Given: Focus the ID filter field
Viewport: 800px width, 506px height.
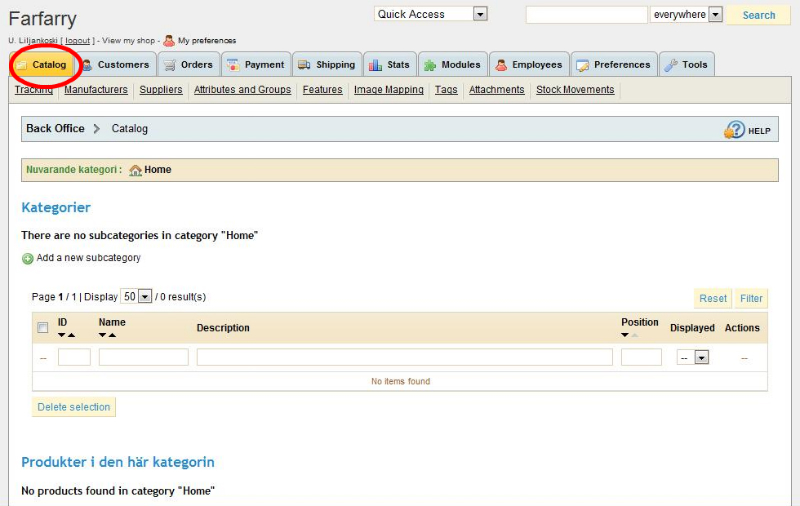Looking at the screenshot, I should 74,357.
